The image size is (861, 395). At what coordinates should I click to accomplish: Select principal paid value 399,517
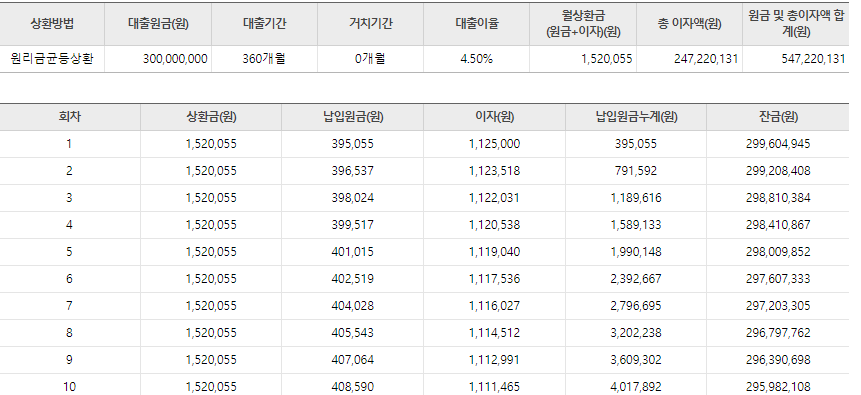tap(353, 225)
